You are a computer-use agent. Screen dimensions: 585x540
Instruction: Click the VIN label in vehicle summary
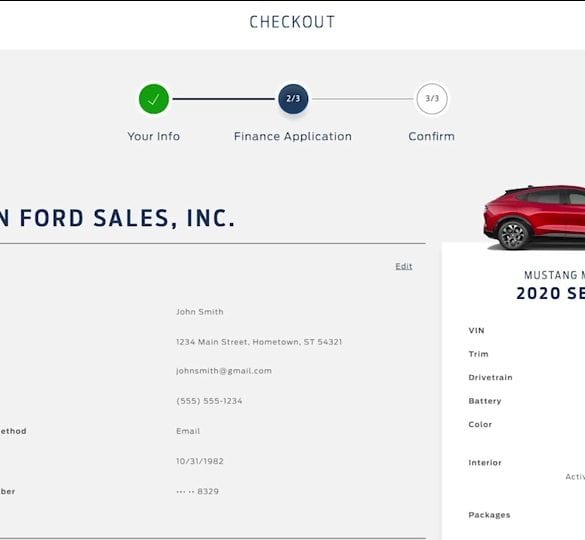pyautogui.click(x=476, y=331)
